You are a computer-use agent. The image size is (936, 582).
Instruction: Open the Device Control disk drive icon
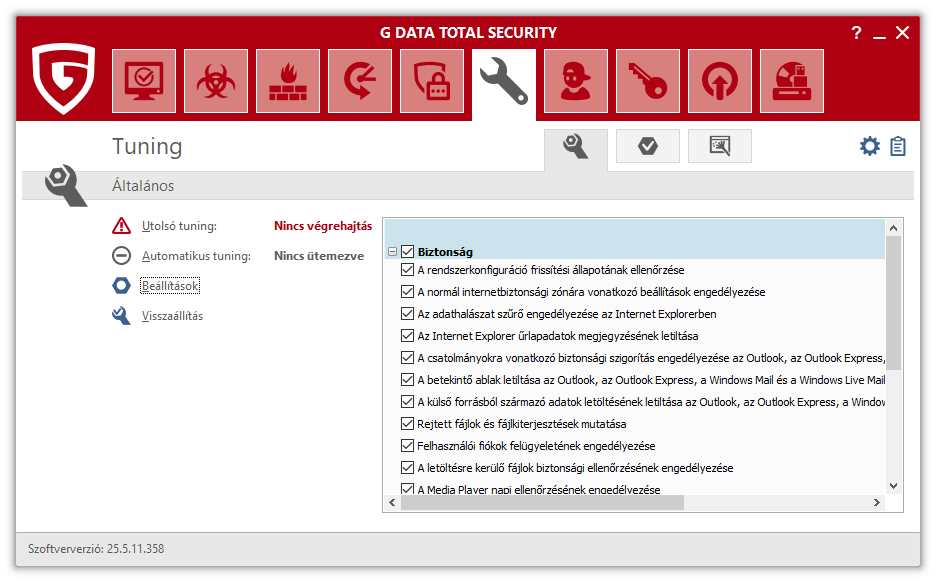(x=792, y=81)
